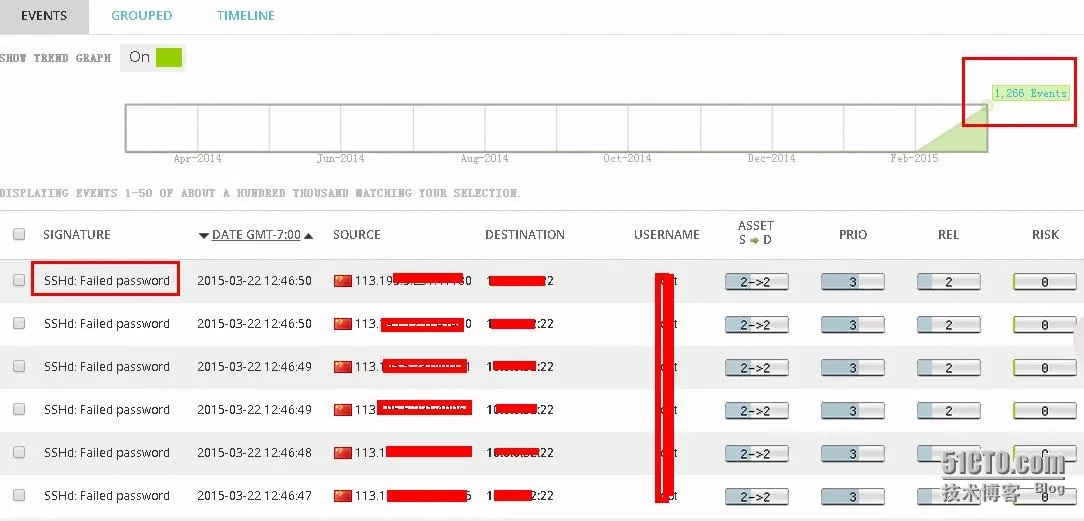This screenshot has height=521, width=1084.
Task: Click the Feb-2015 label on trend graph
Action: click(x=914, y=158)
